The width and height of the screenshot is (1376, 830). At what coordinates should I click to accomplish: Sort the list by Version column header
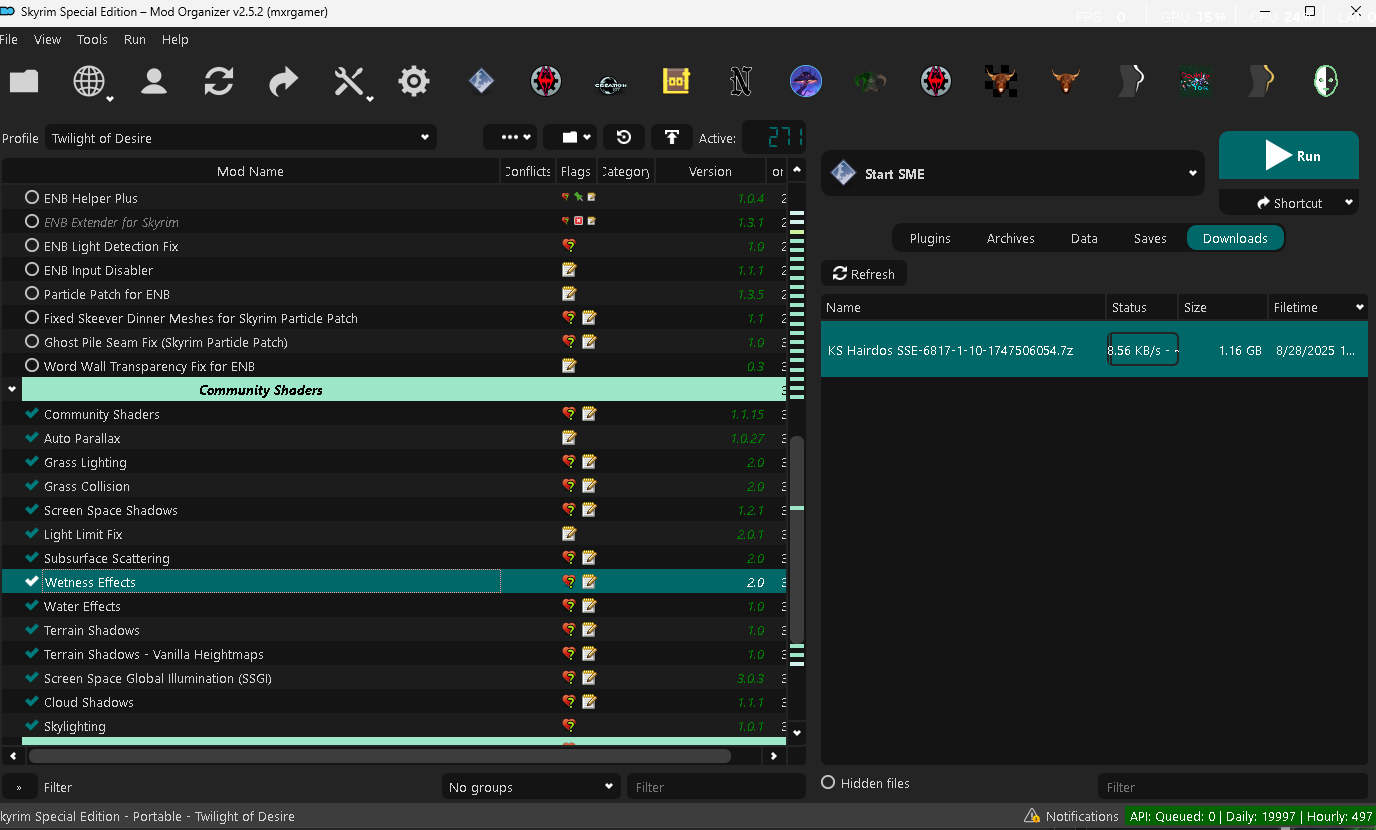tap(710, 171)
